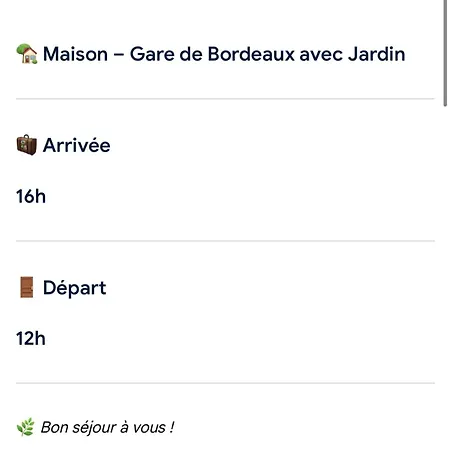Click the divider line below the house title
Screen dimensions: 450x450
click(x=225, y=99)
